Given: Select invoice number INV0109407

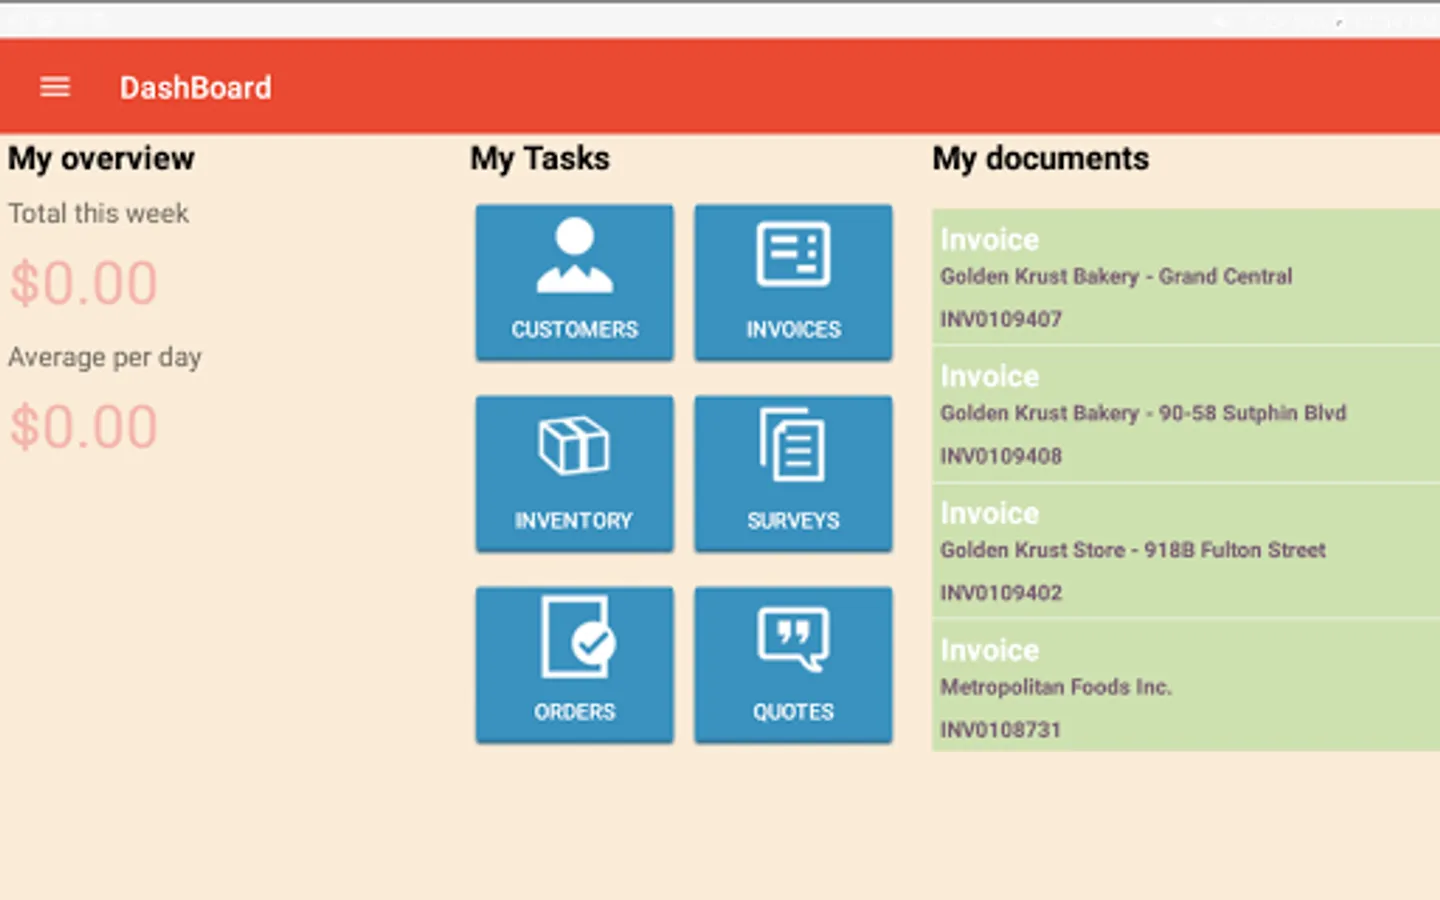Looking at the screenshot, I should (1001, 319).
